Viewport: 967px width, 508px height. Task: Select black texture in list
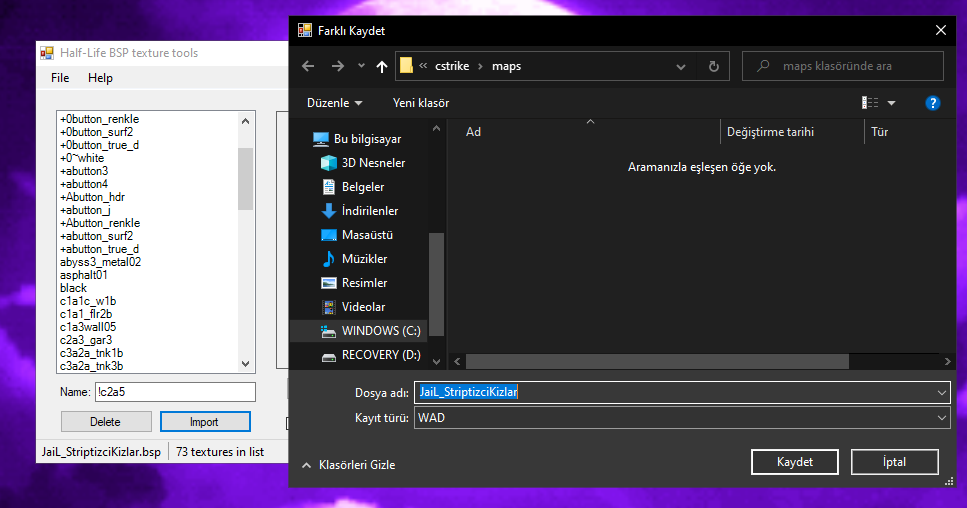pyautogui.click(x=73, y=288)
